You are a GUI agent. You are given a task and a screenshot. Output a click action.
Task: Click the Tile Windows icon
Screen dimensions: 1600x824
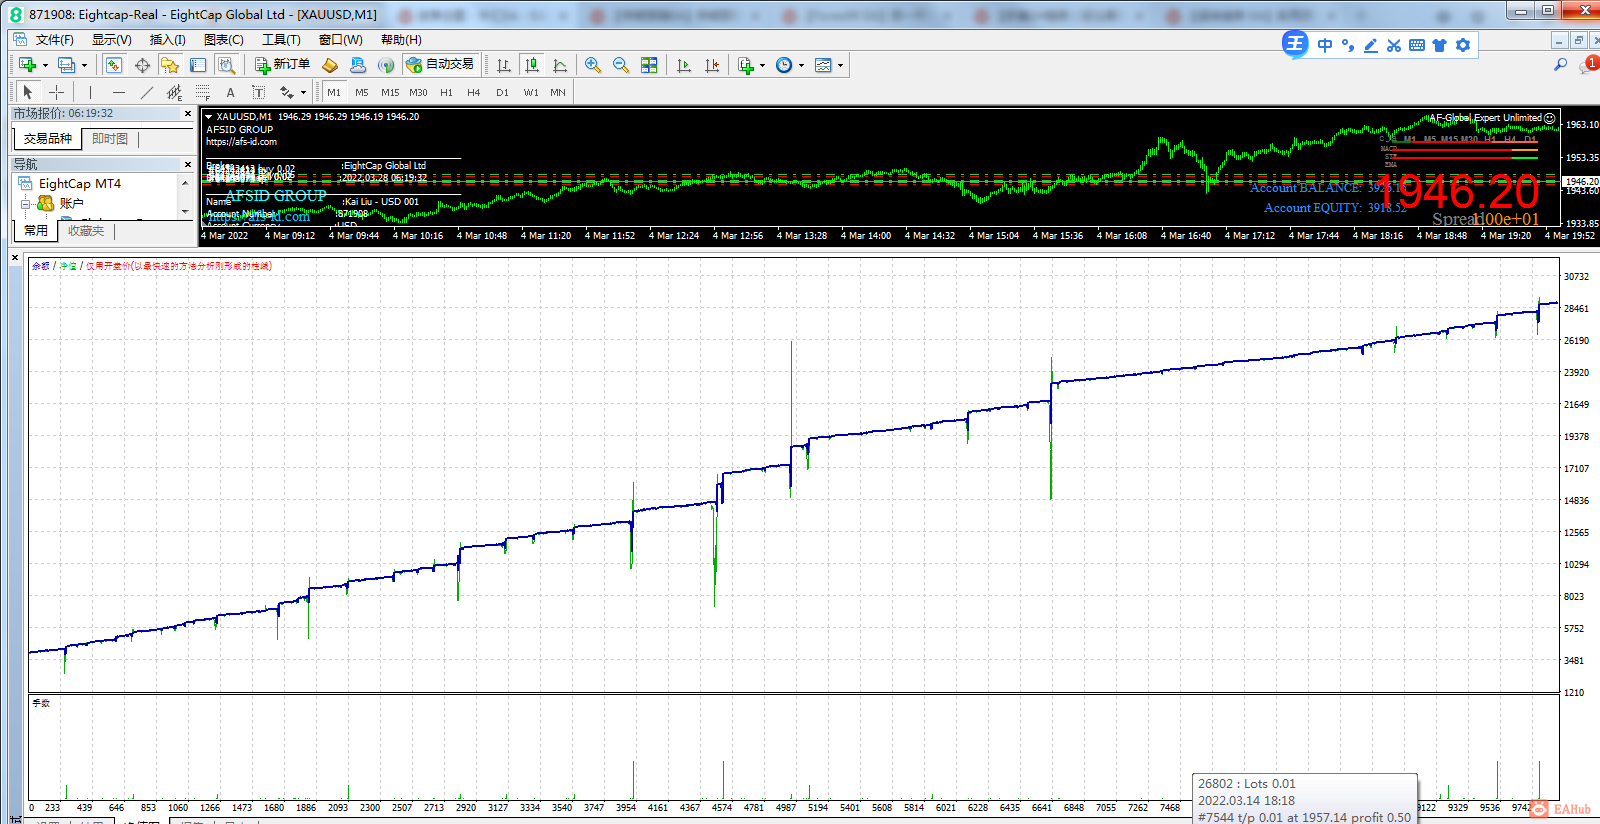pos(649,65)
